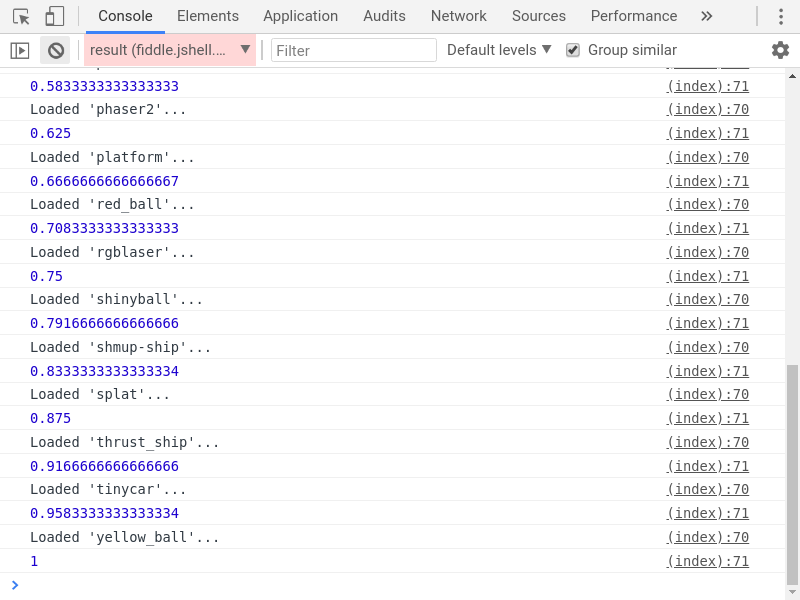Screen dimensions: 800x600
Task: Clear the console with the ban icon
Action: point(55,50)
